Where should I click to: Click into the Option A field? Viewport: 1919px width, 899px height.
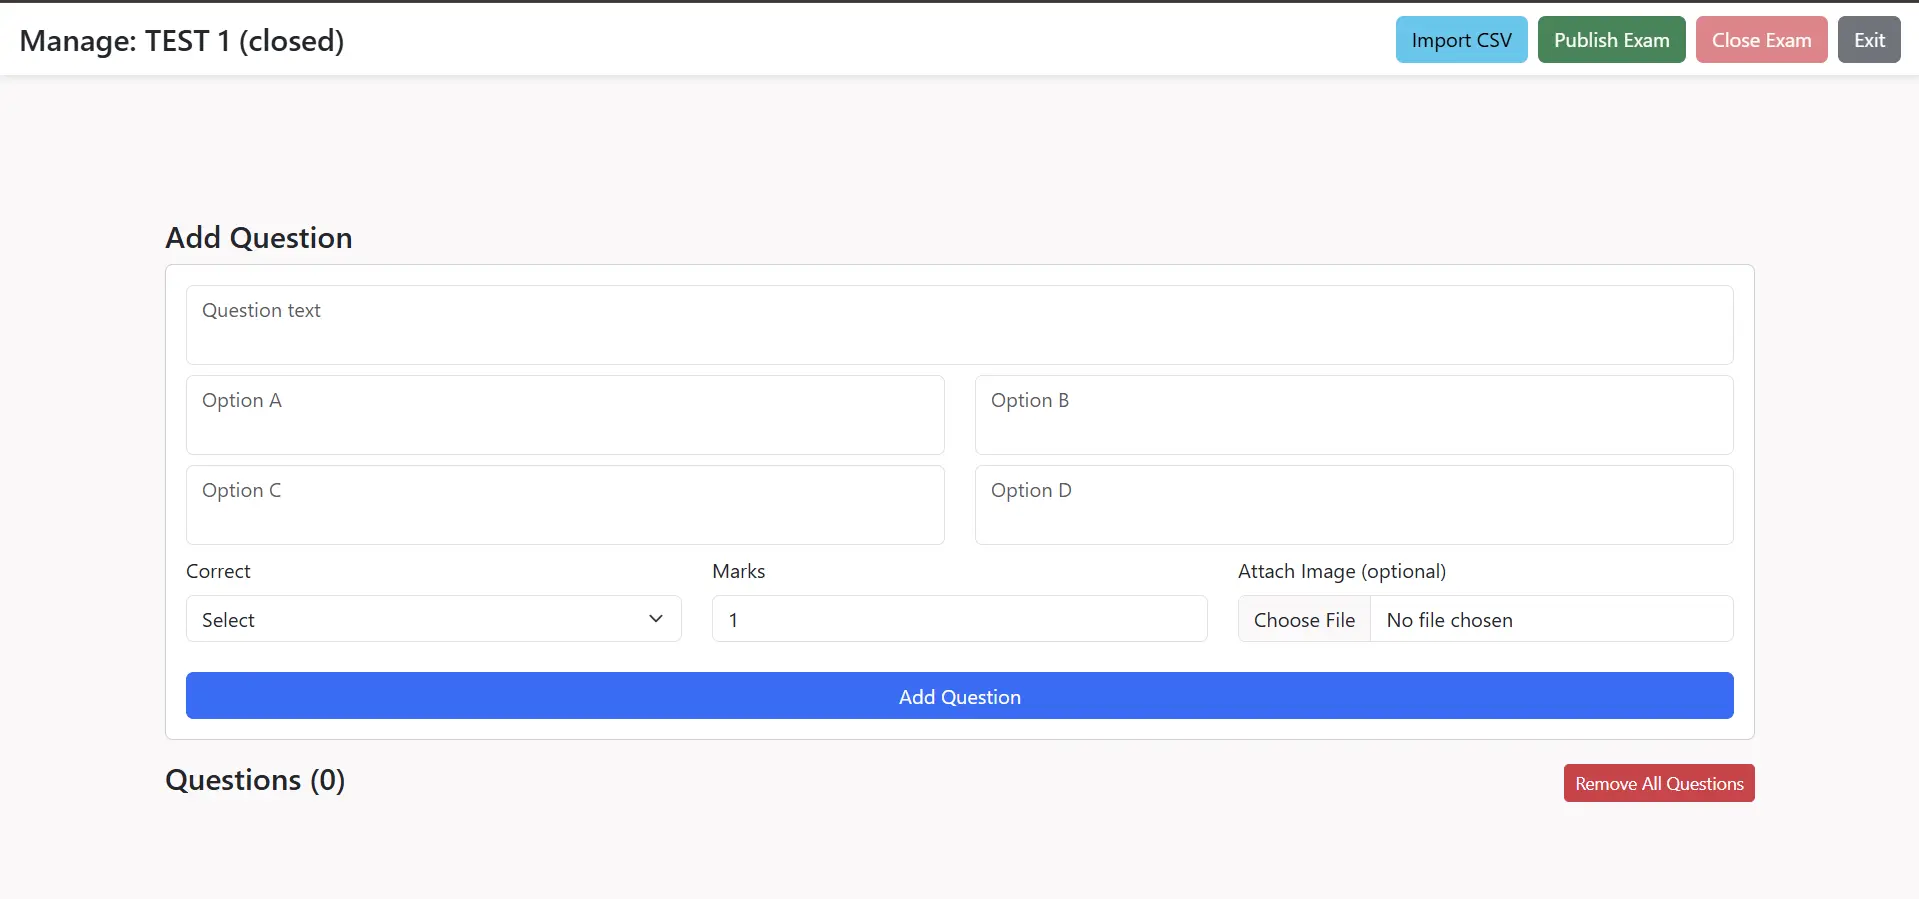point(565,415)
